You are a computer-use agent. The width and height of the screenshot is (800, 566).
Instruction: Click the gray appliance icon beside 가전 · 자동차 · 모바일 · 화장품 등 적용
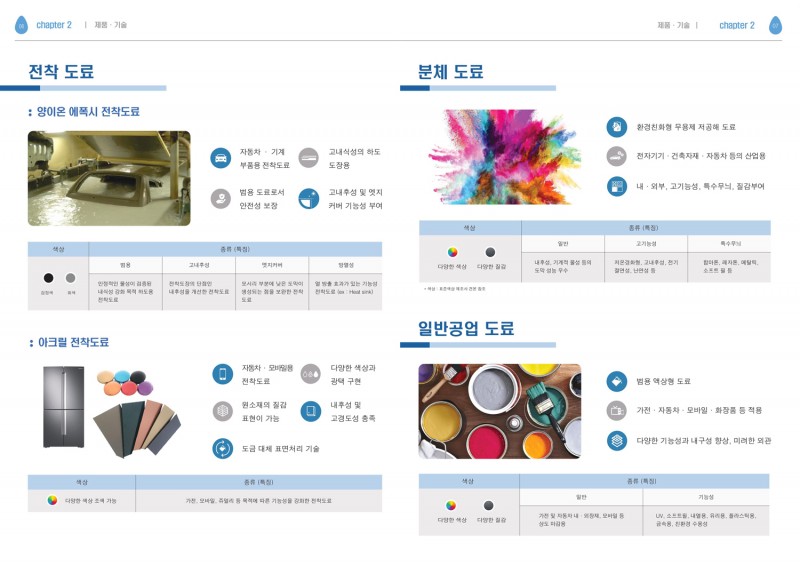pos(617,410)
